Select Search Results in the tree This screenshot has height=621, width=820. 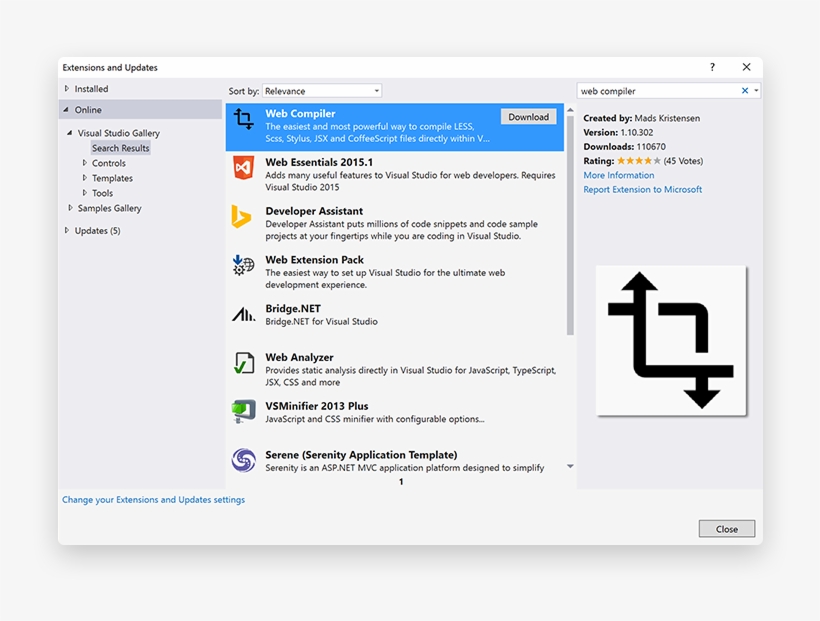point(121,148)
